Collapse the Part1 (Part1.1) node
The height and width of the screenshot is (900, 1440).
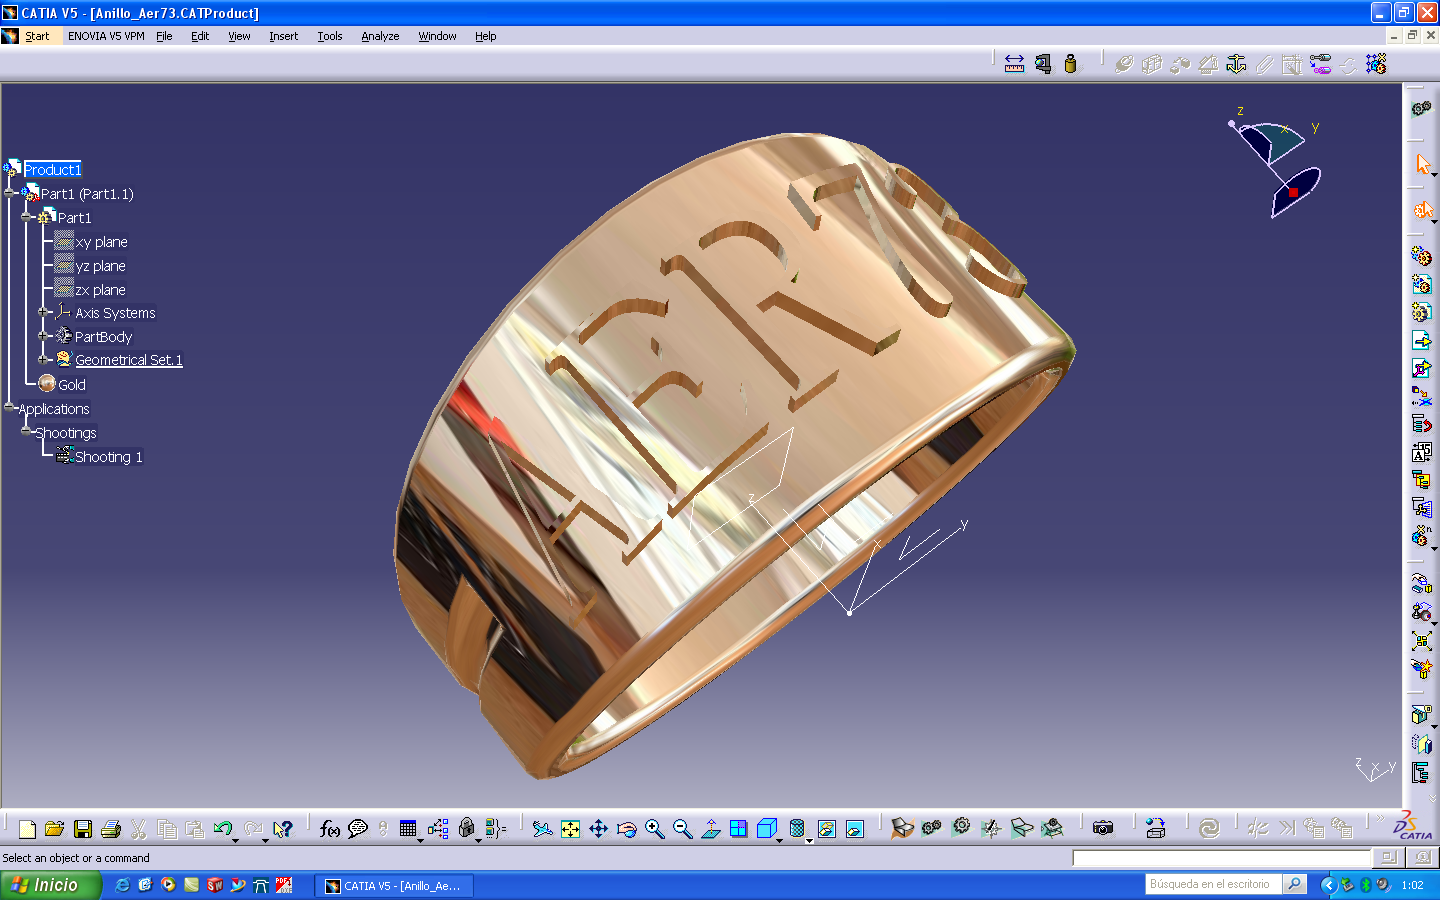(10, 193)
